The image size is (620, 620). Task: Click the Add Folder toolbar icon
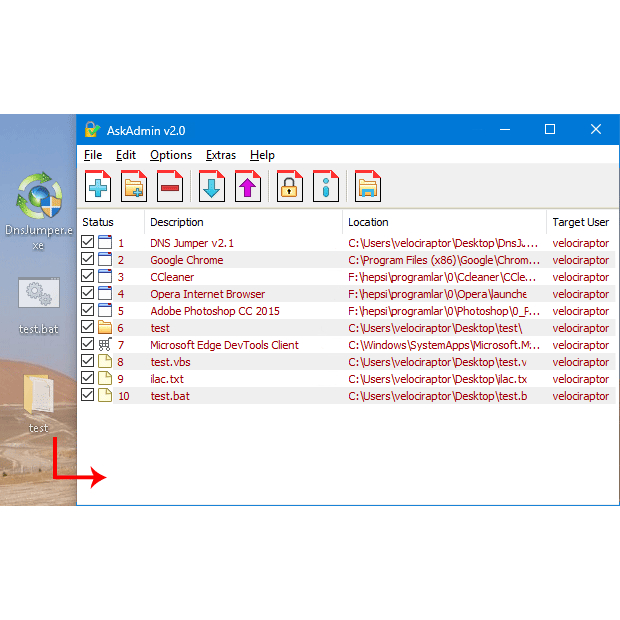click(x=134, y=186)
